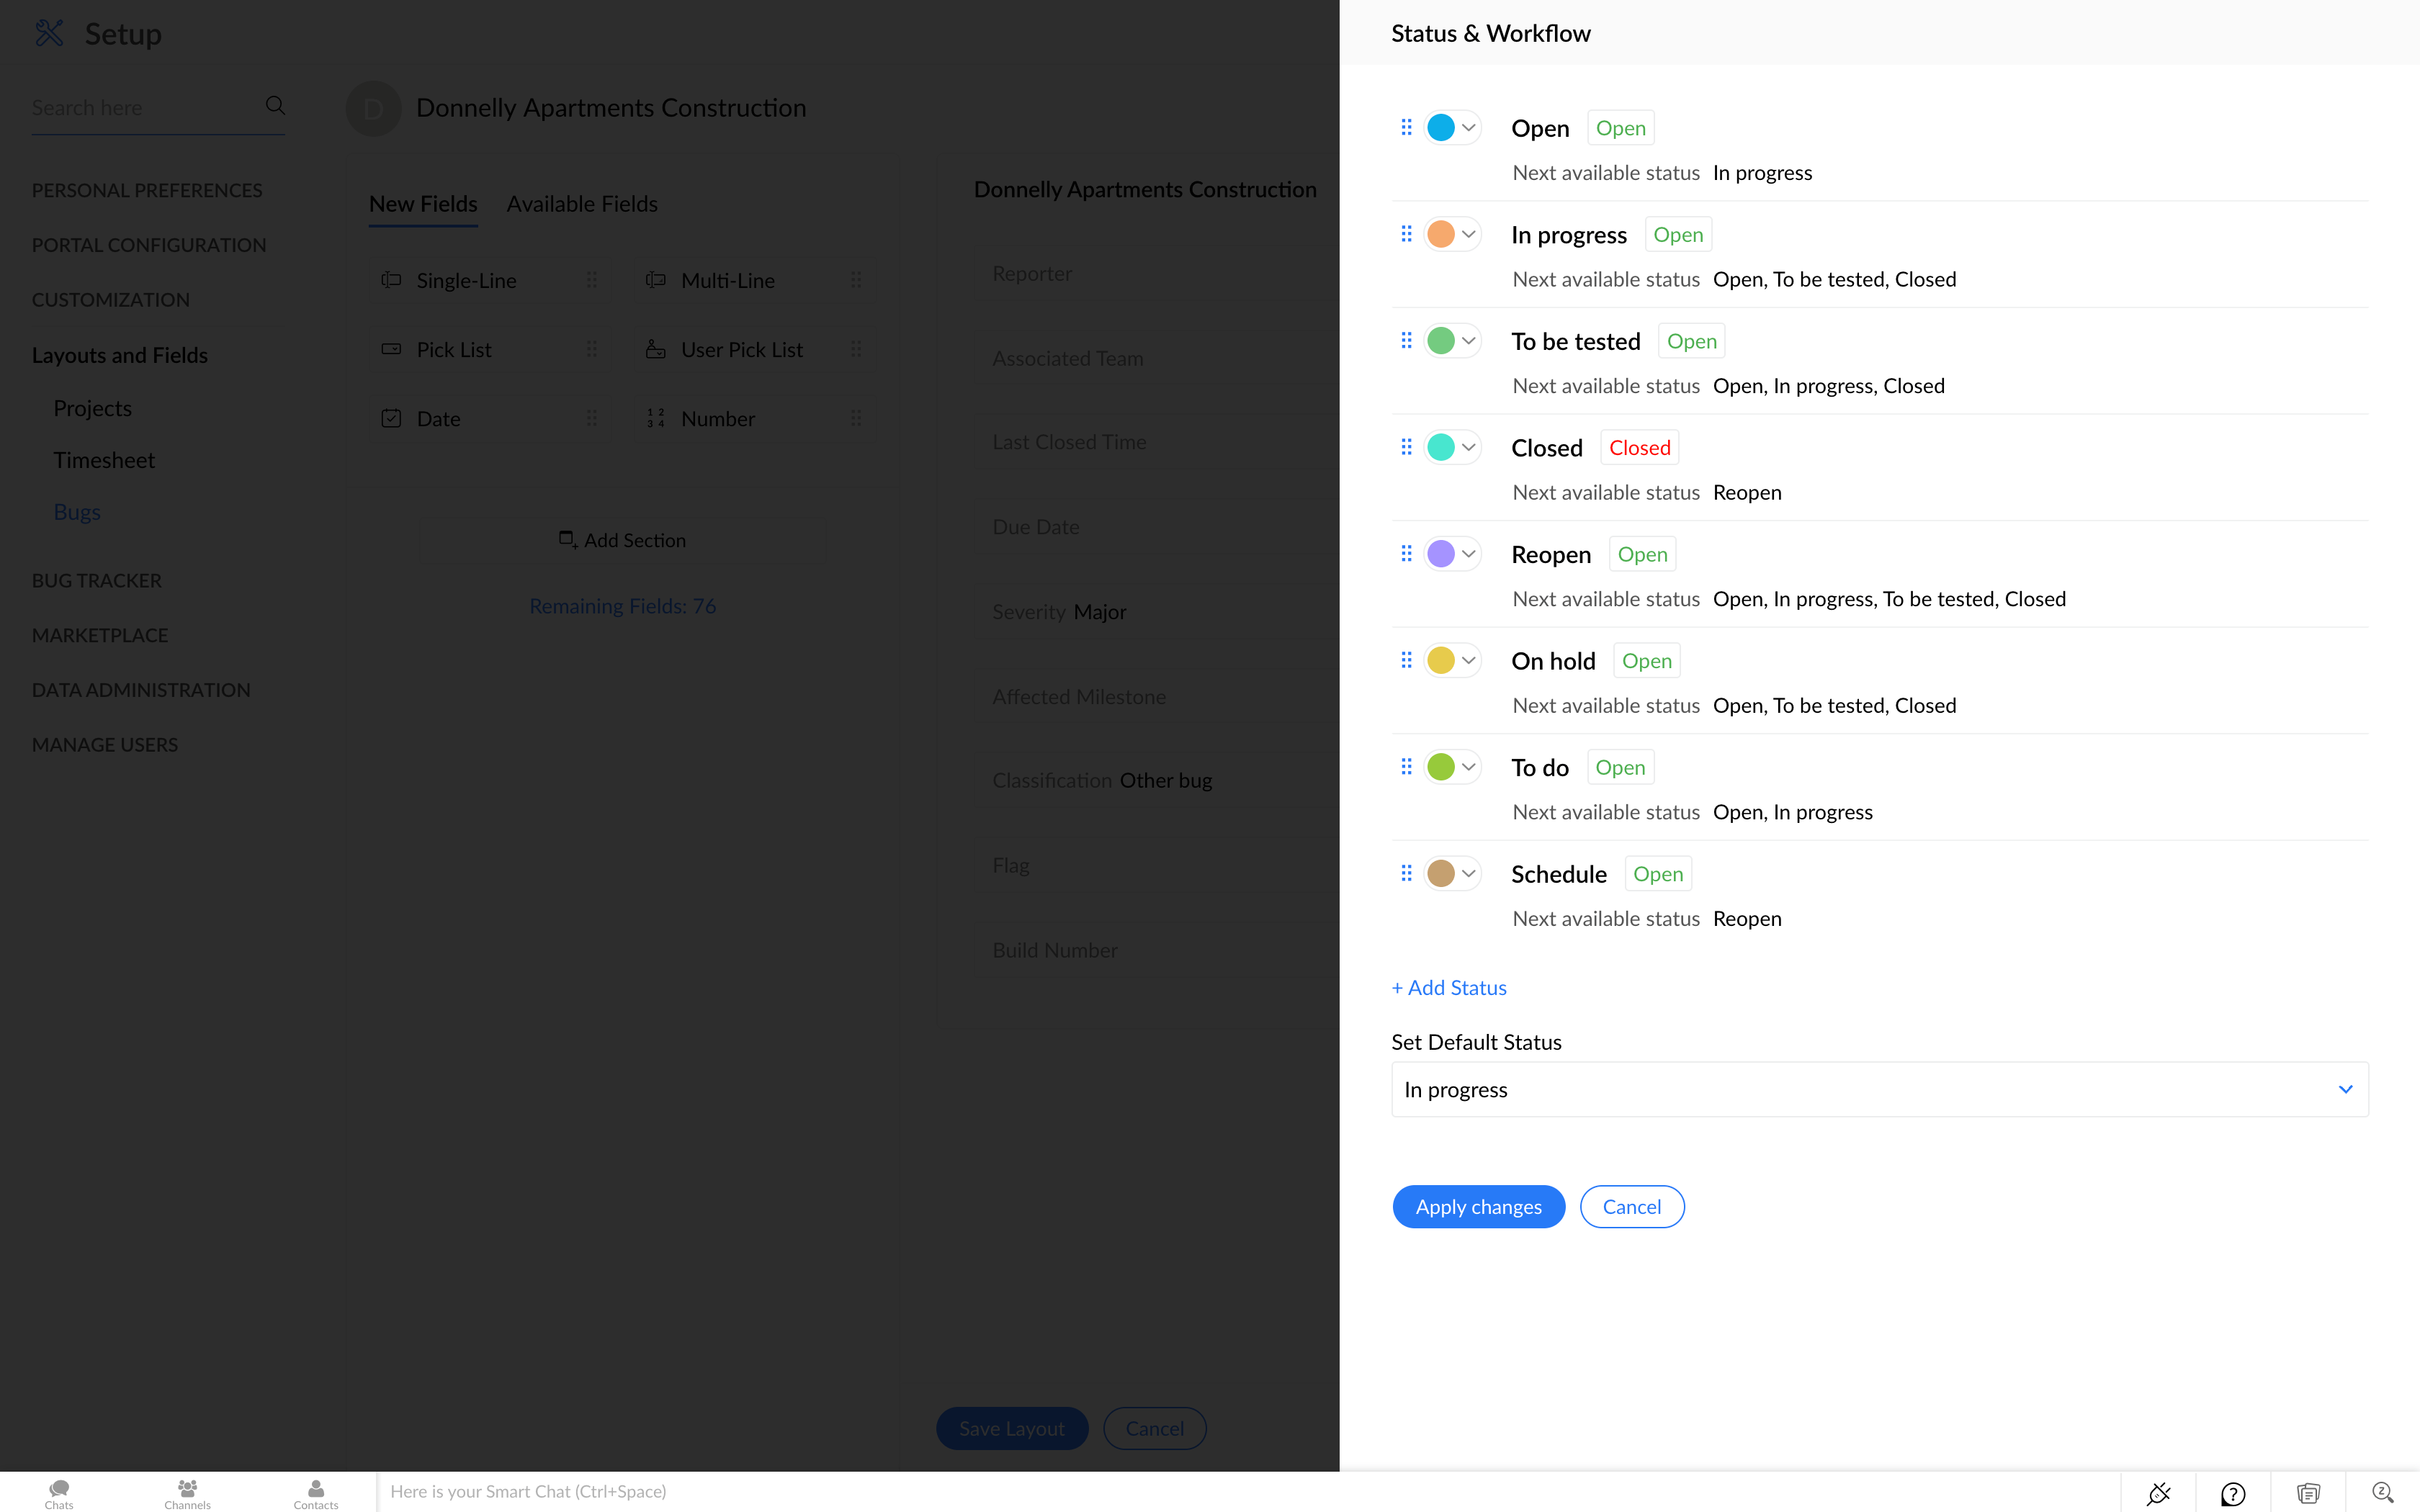Screen dimensions: 2420x1512
Task: Open color dropdown for In progress status
Action: click(x=1468, y=234)
